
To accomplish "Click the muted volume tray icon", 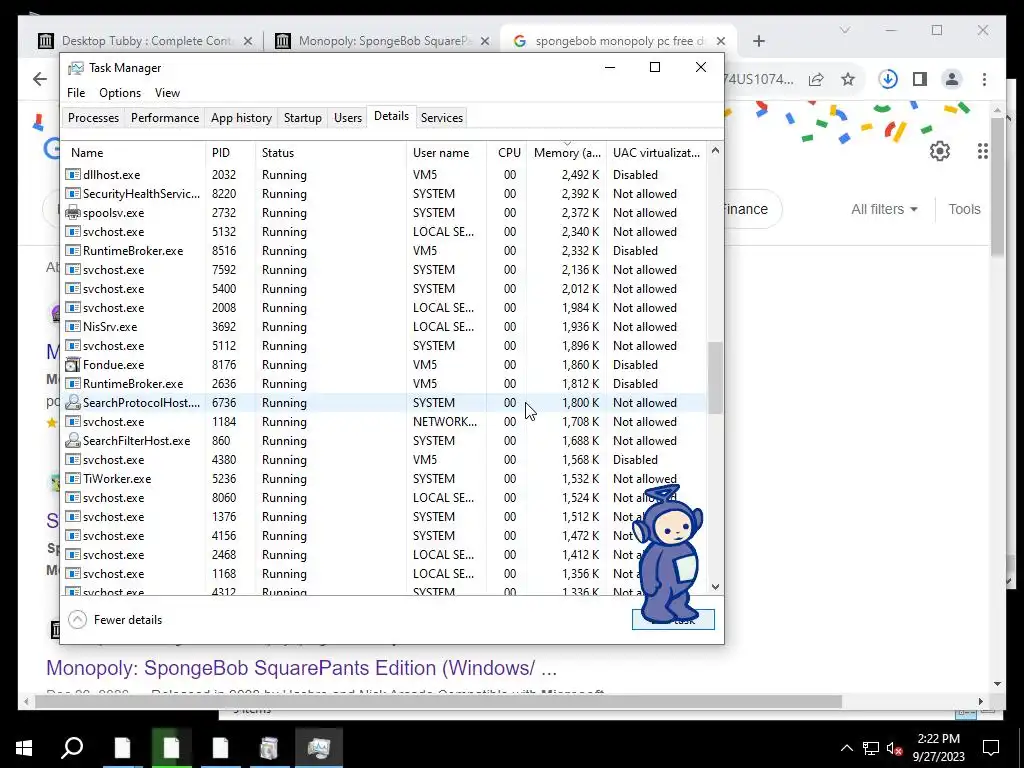I will 894,748.
